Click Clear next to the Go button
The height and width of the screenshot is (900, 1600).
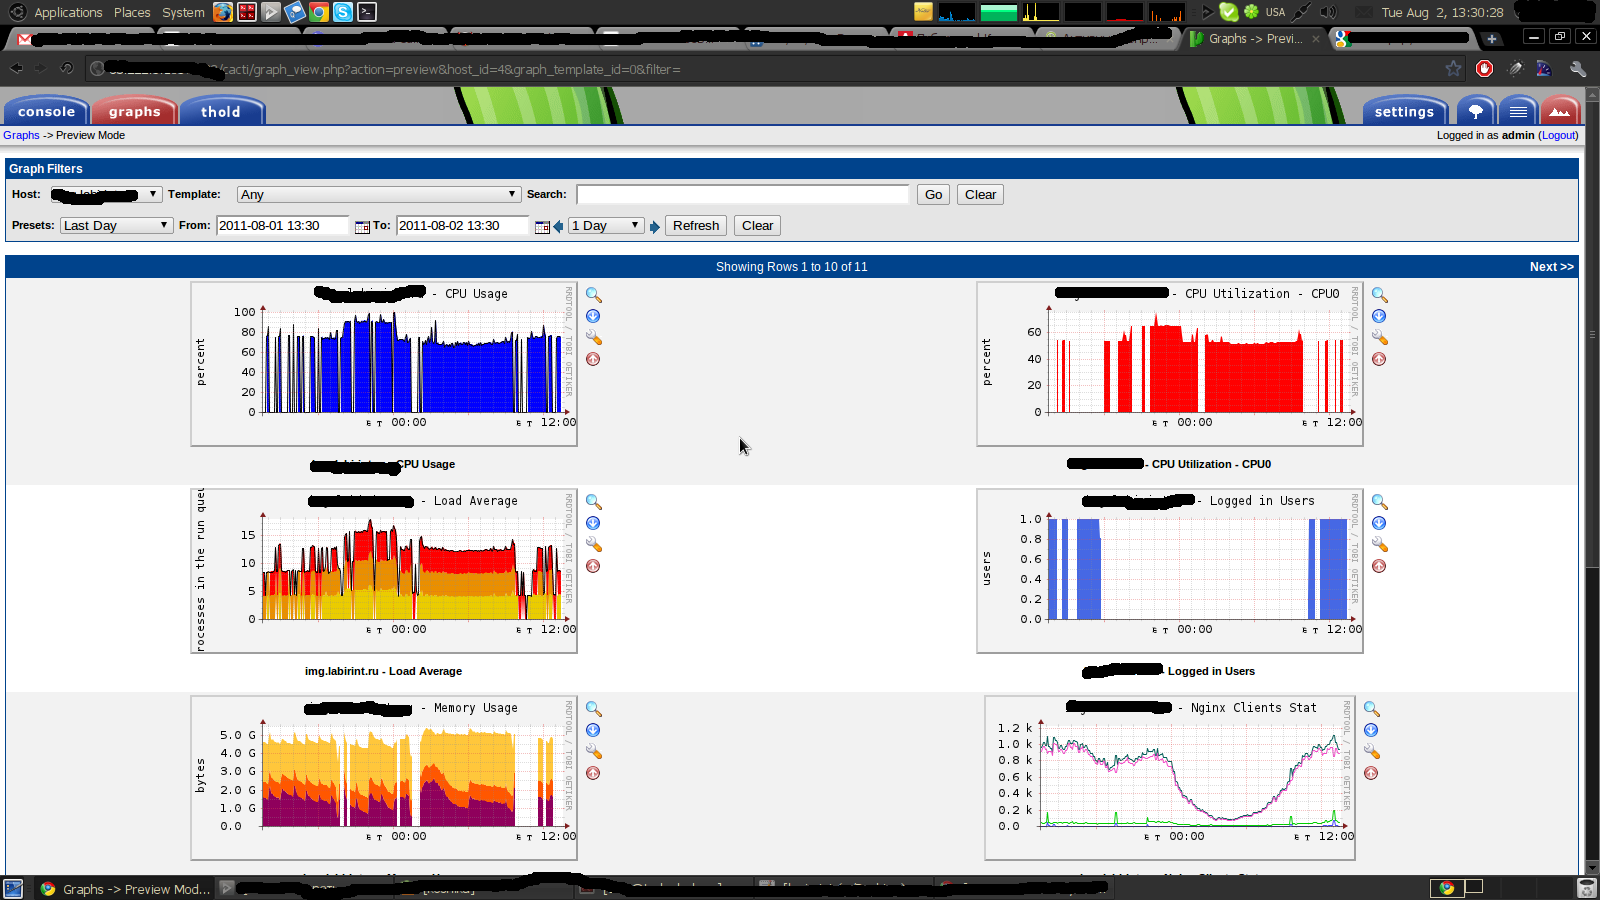pos(980,195)
